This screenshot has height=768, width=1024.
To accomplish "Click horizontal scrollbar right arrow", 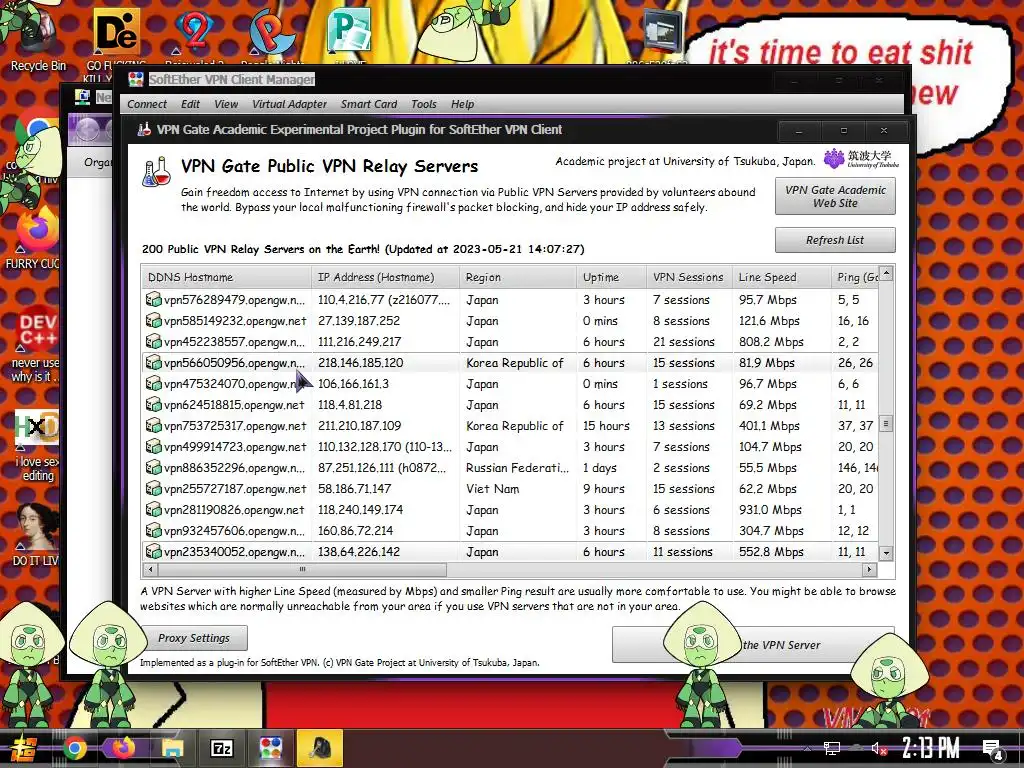I will 869,569.
